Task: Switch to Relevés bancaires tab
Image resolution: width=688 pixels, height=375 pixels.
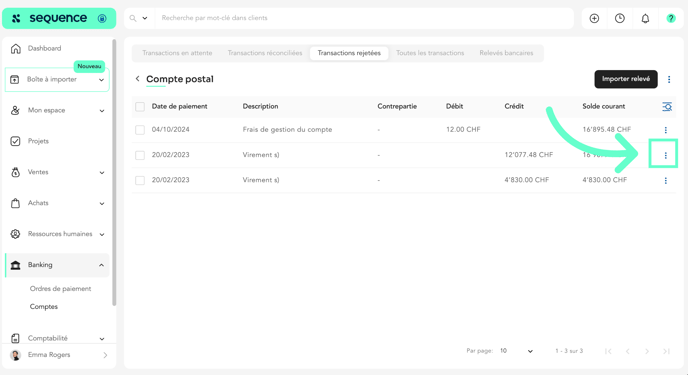Action: click(506, 53)
